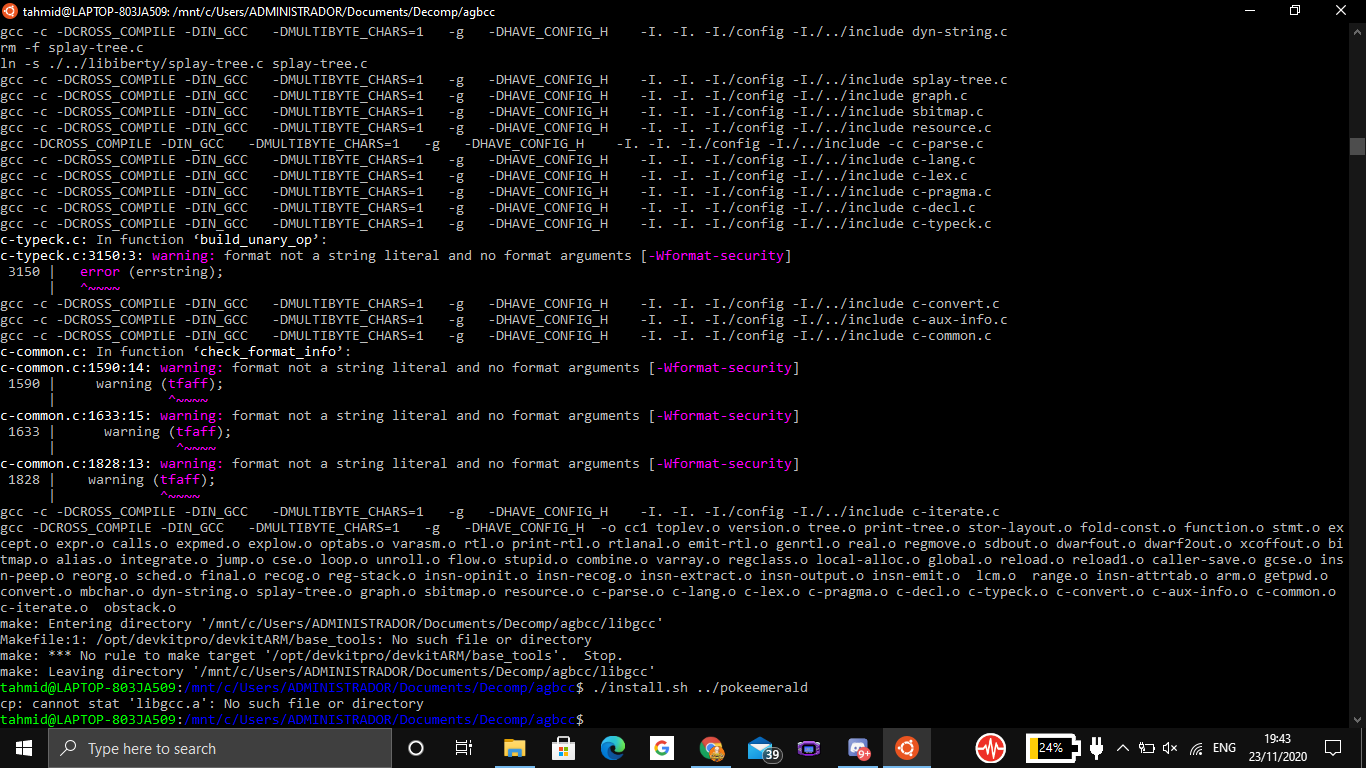Screen dimensions: 1366x768
Task: Unmute the system volume
Action: point(1171,748)
